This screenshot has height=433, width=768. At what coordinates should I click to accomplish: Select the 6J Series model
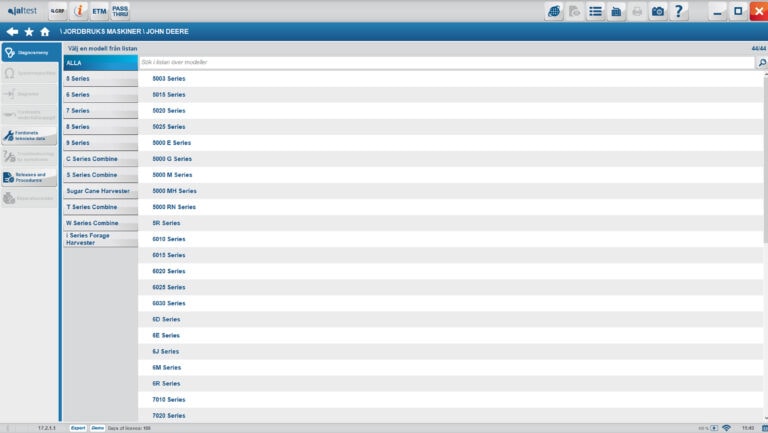pos(451,352)
